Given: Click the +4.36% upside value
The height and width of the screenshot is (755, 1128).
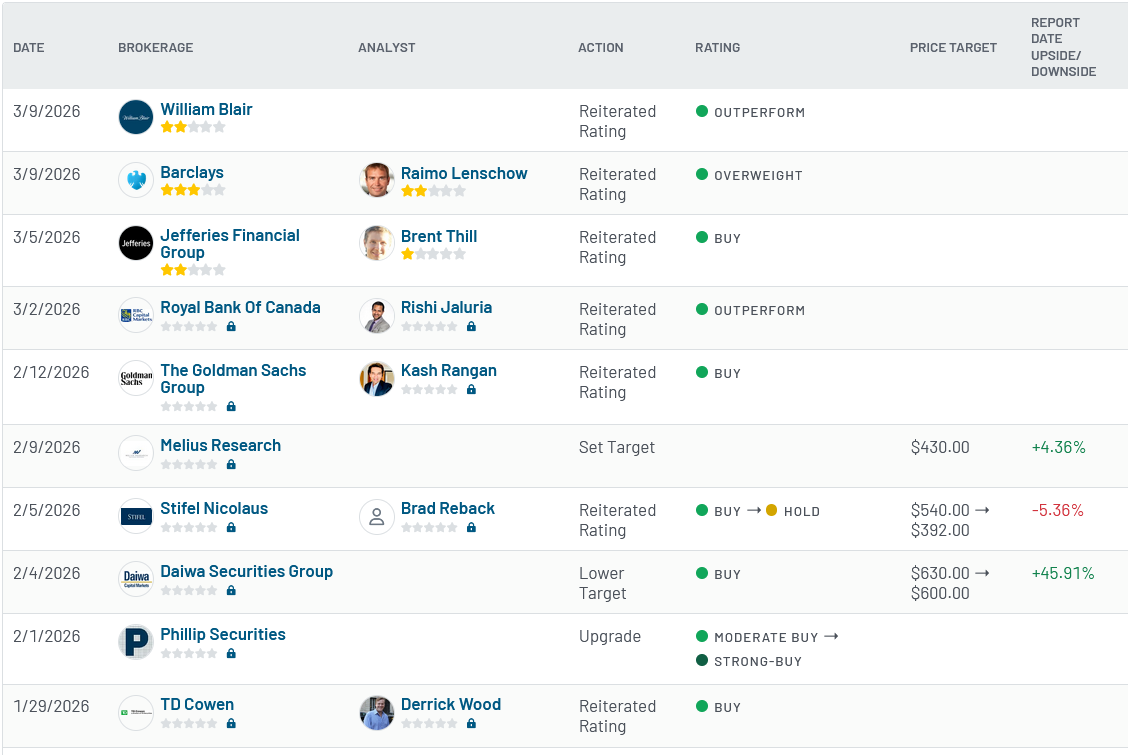Looking at the screenshot, I should (x=1059, y=447).
